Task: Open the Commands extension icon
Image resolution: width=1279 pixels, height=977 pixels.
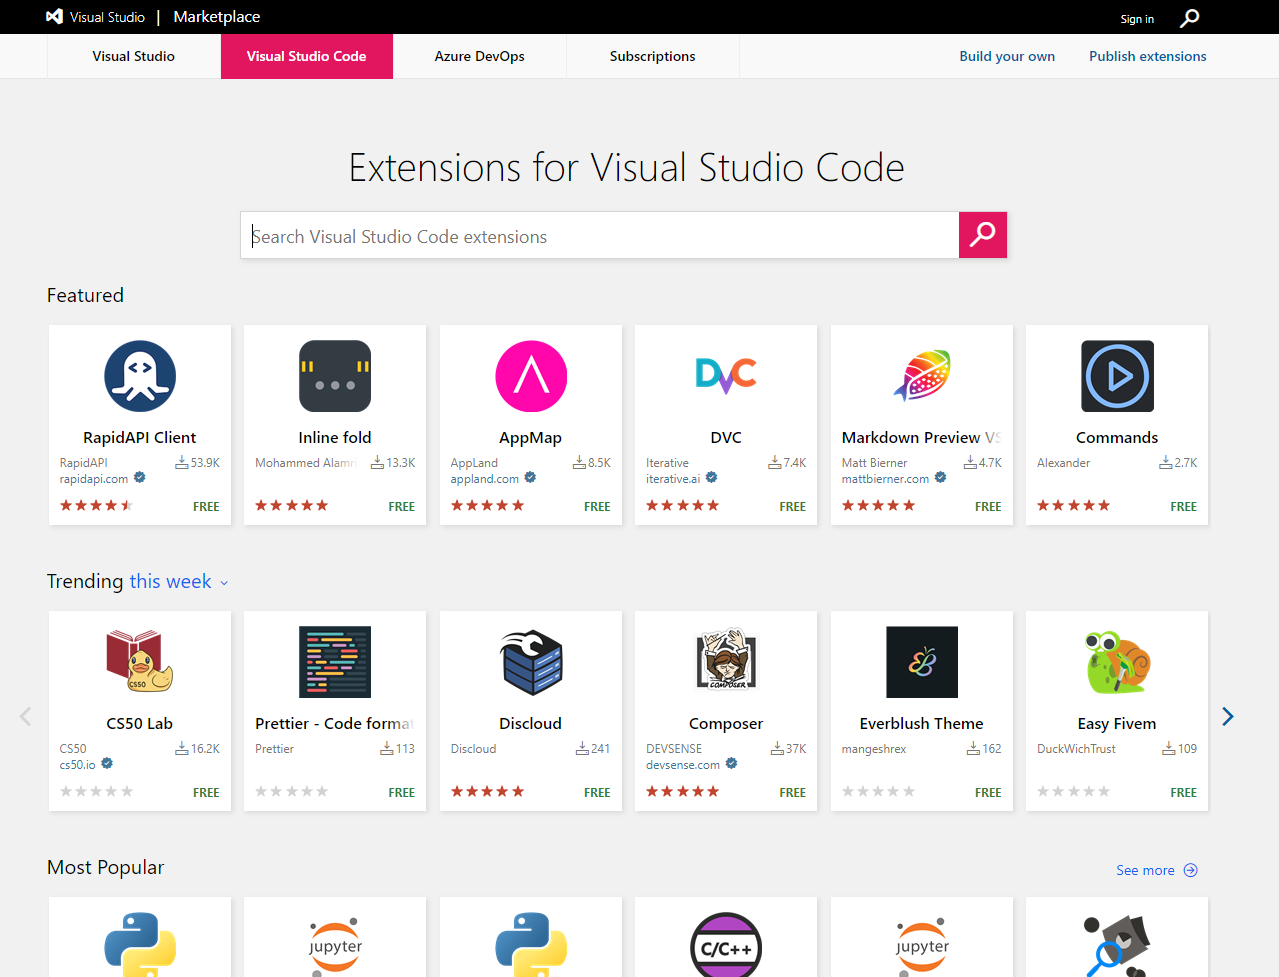Action: pyautogui.click(x=1116, y=376)
